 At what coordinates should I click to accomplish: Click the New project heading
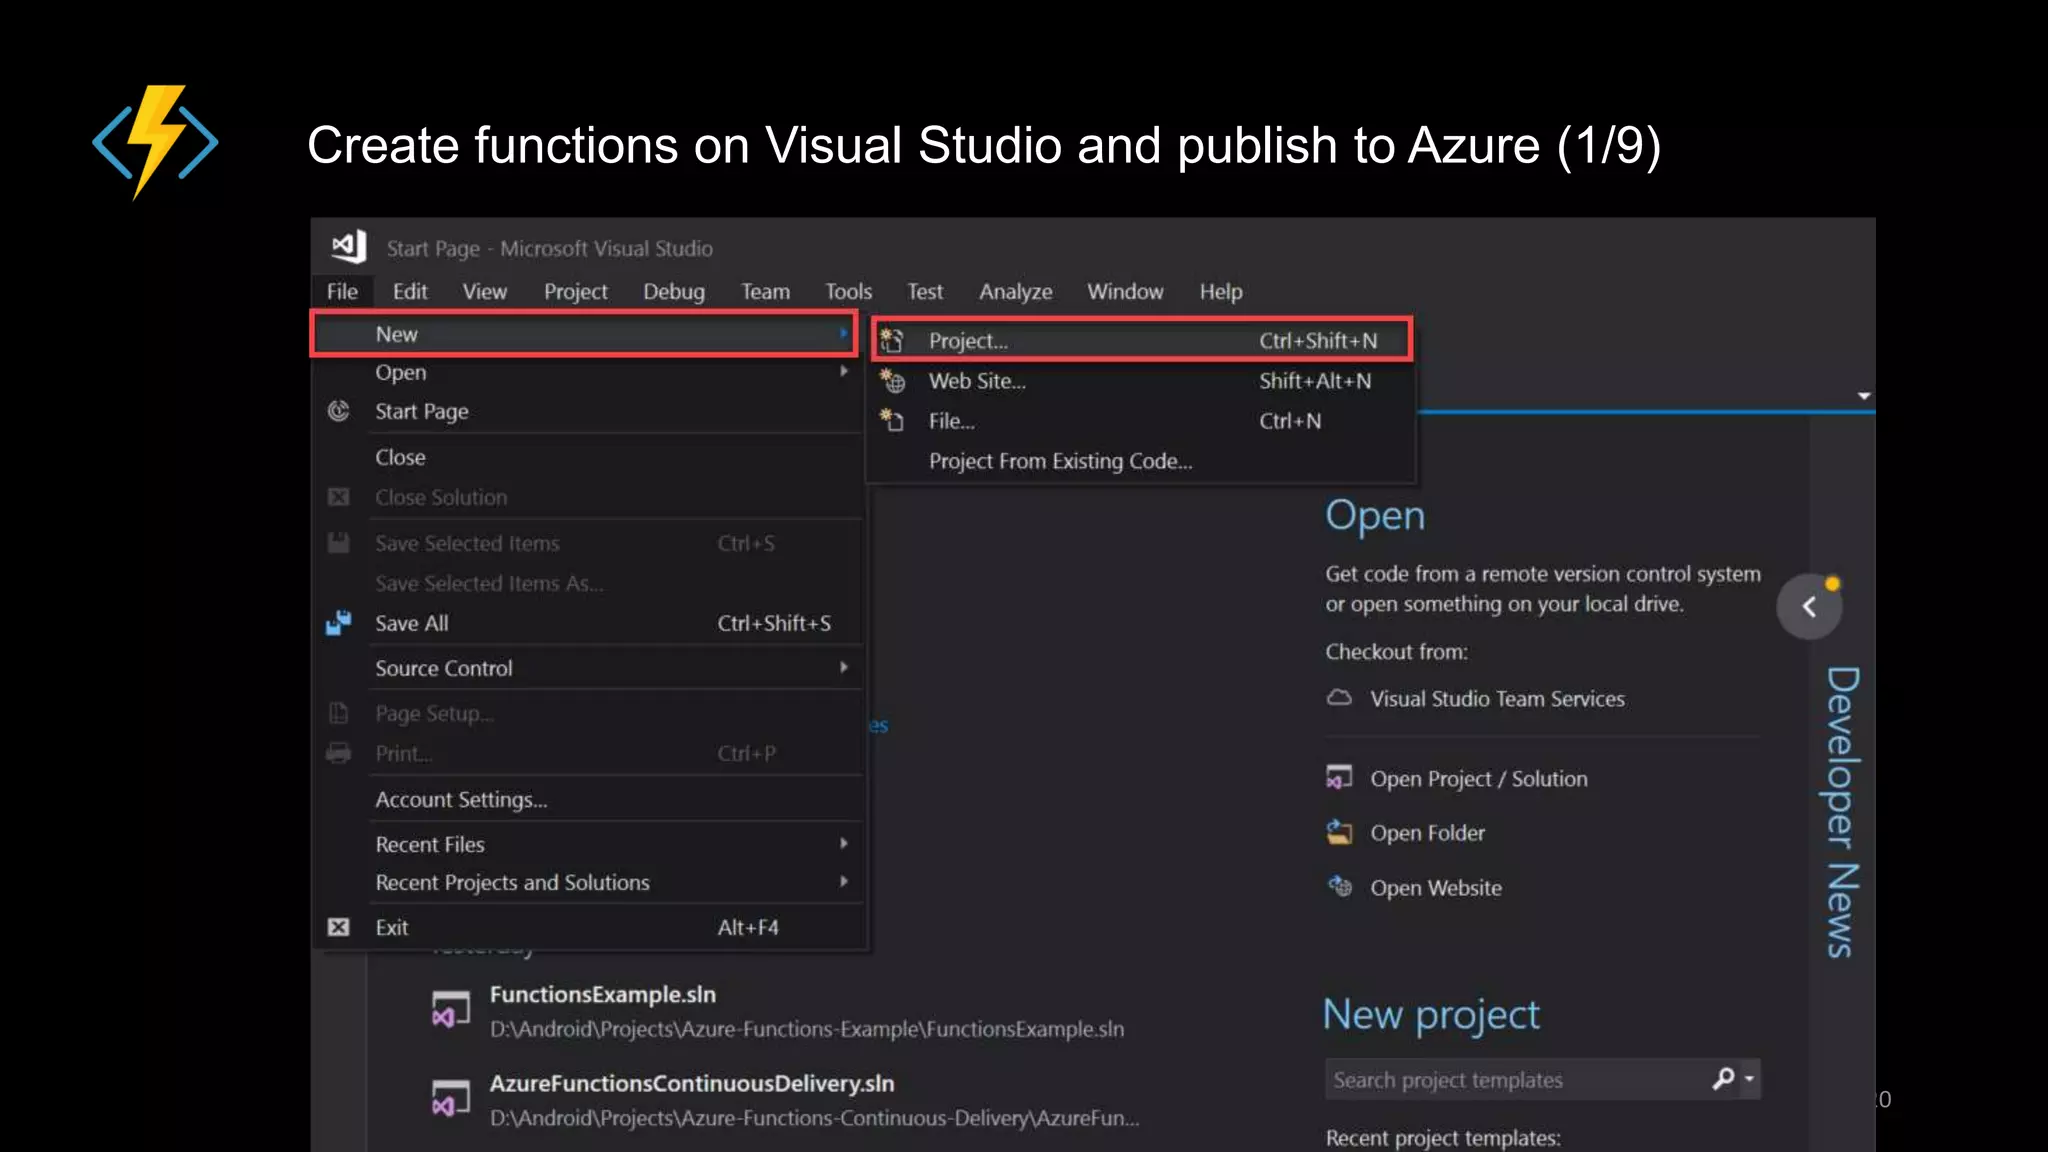pyautogui.click(x=1431, y=1015)
